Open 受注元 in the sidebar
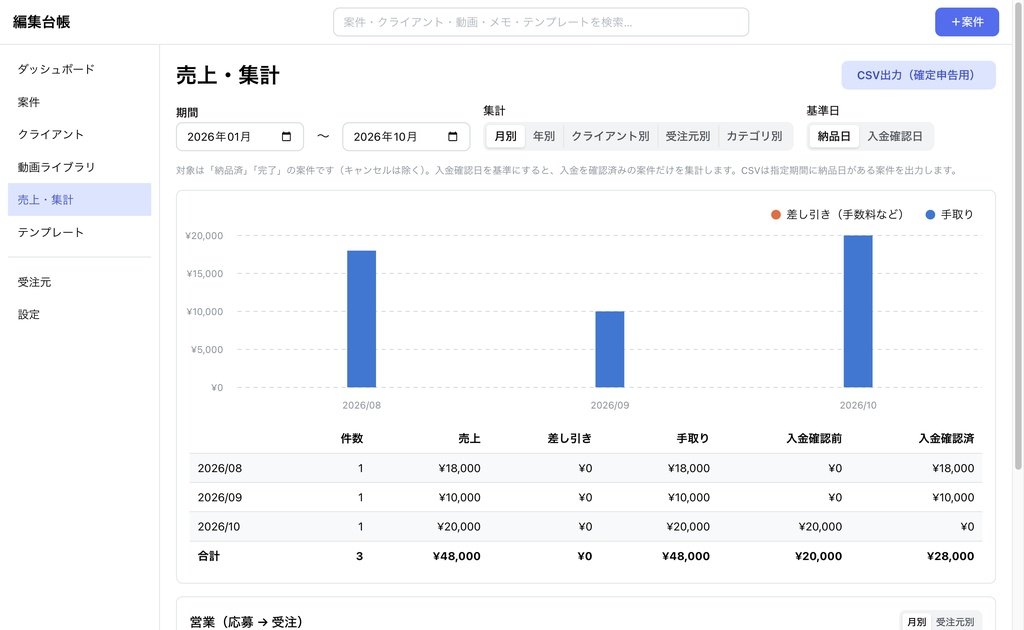 click(80, 282)
